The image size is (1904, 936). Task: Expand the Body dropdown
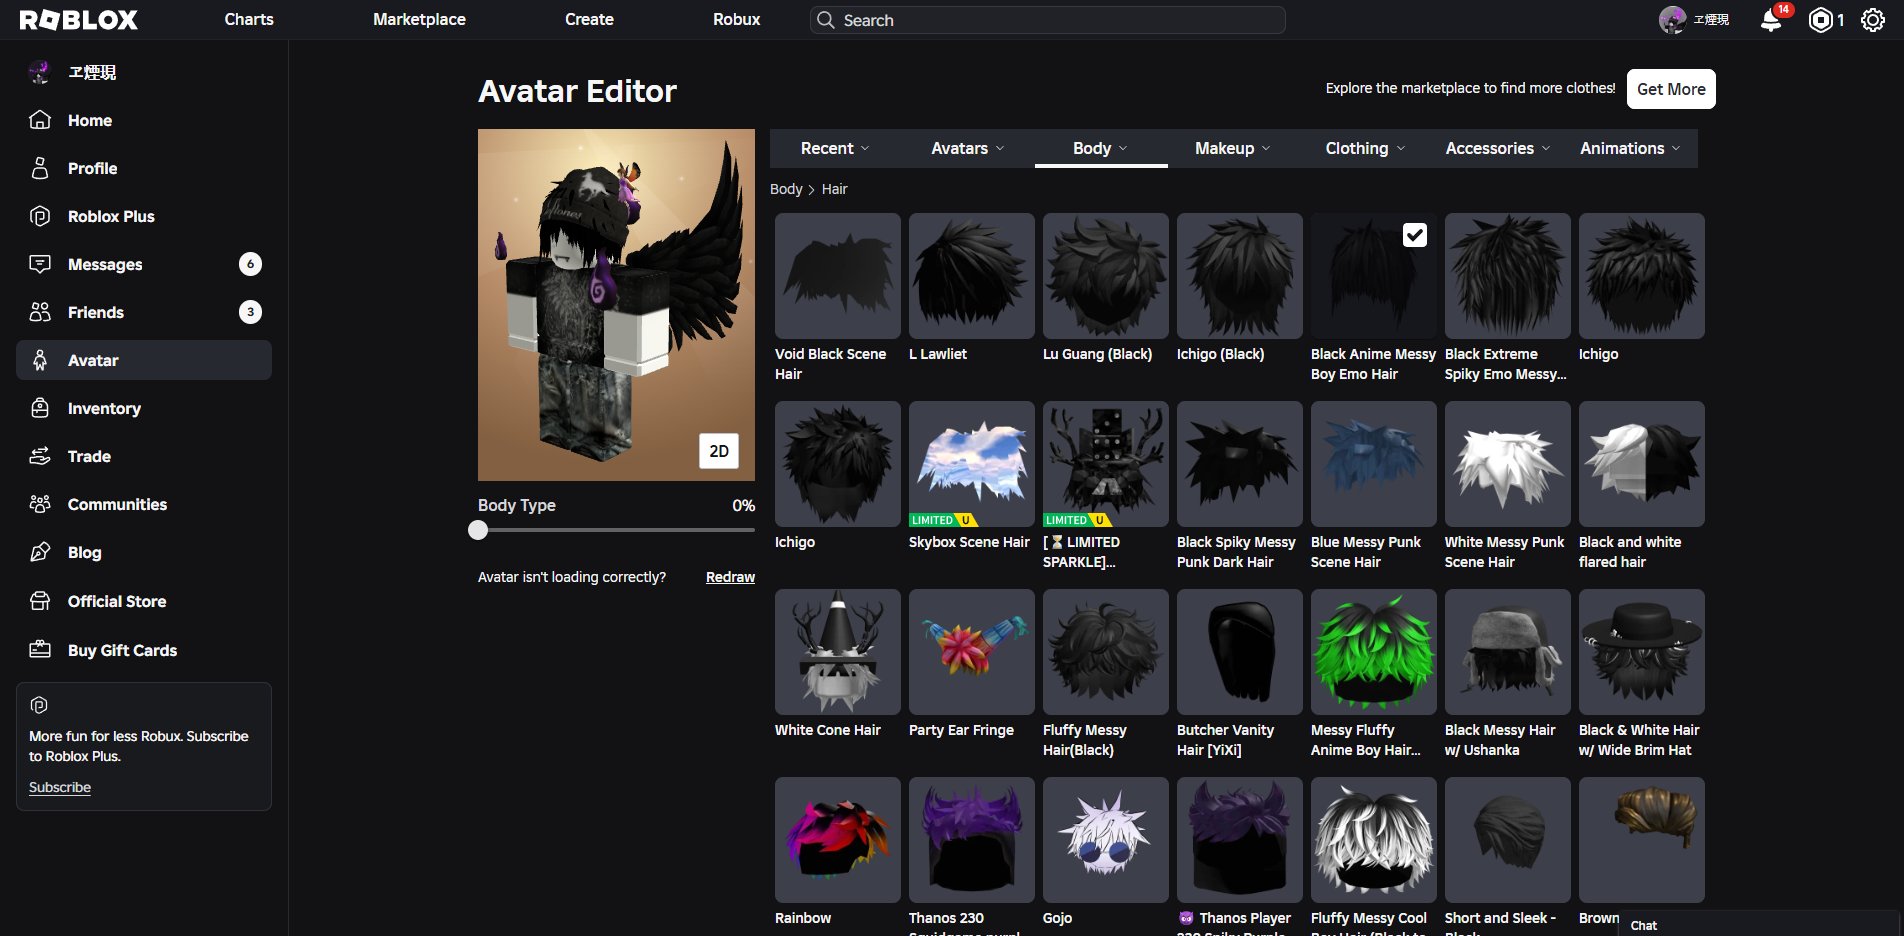click(x=1101, y=148)
